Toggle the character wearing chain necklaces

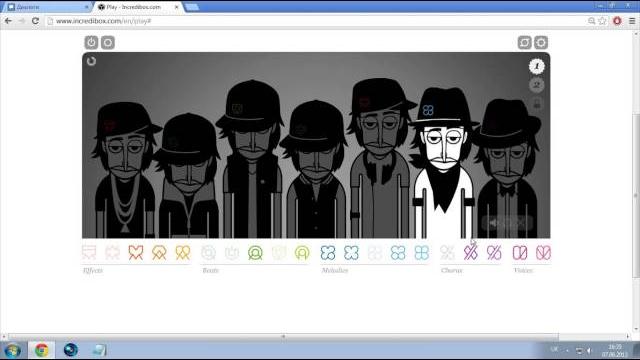pyautogui.click(x=124, y=171)
